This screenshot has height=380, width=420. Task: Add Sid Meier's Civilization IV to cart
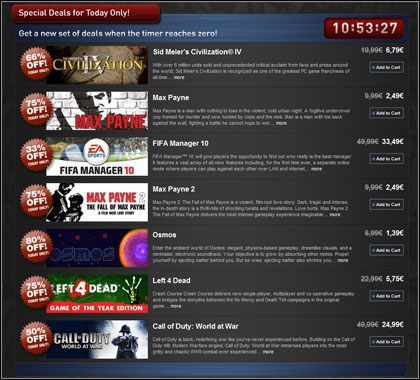click(x=387, y=67)
